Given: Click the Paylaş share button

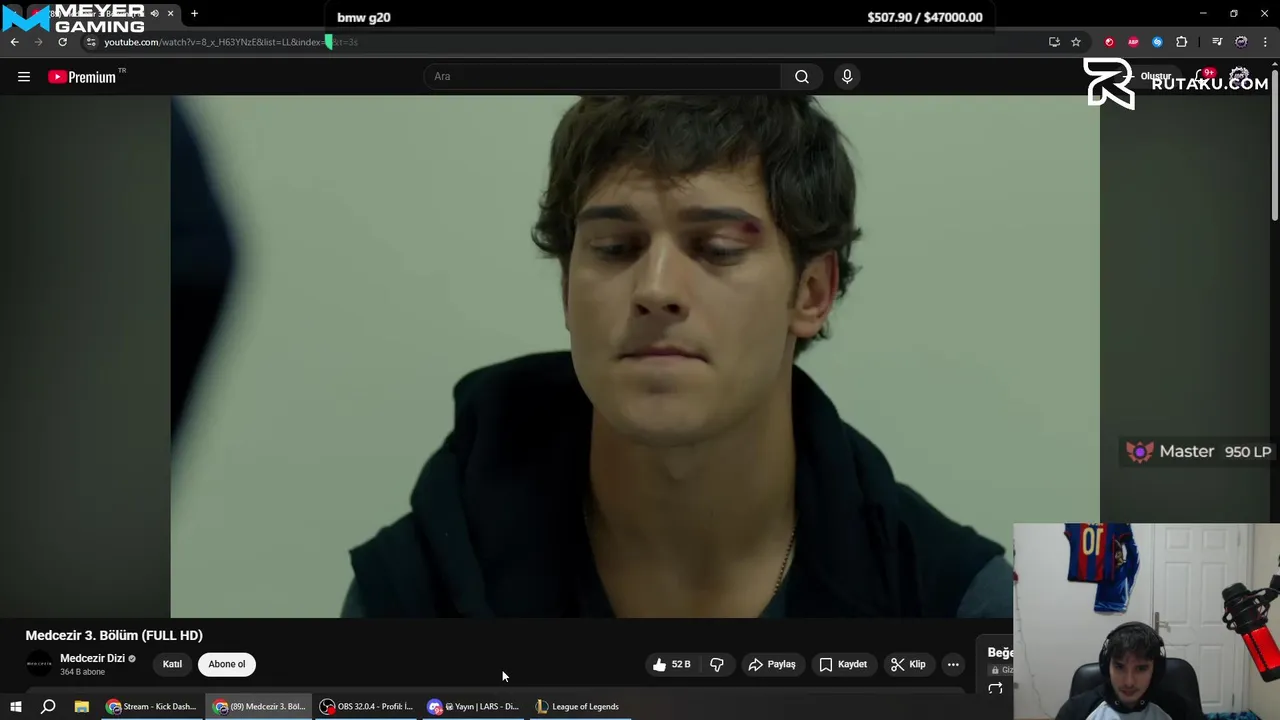Looking at the screenshot, I should [772, 664].
